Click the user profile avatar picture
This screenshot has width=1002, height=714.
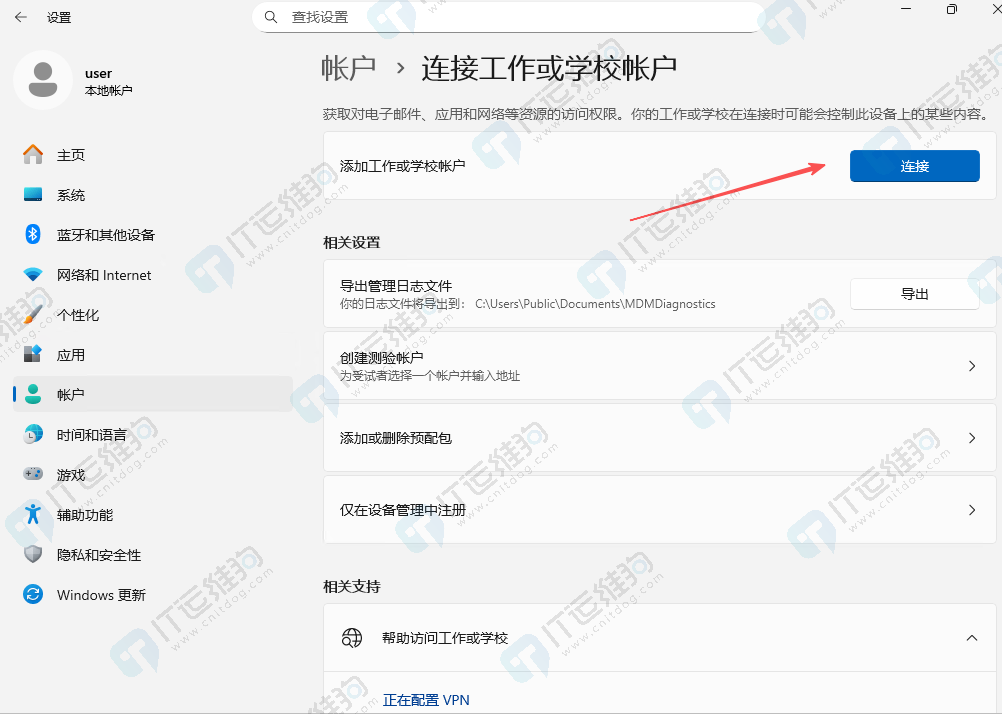coord(43,80)
